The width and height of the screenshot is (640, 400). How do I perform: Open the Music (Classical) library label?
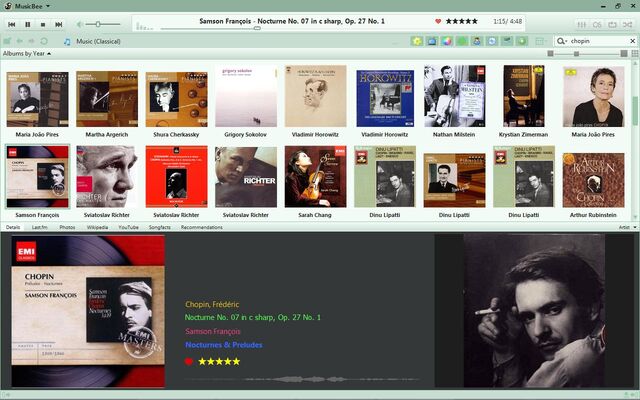[x=98, y=41]
